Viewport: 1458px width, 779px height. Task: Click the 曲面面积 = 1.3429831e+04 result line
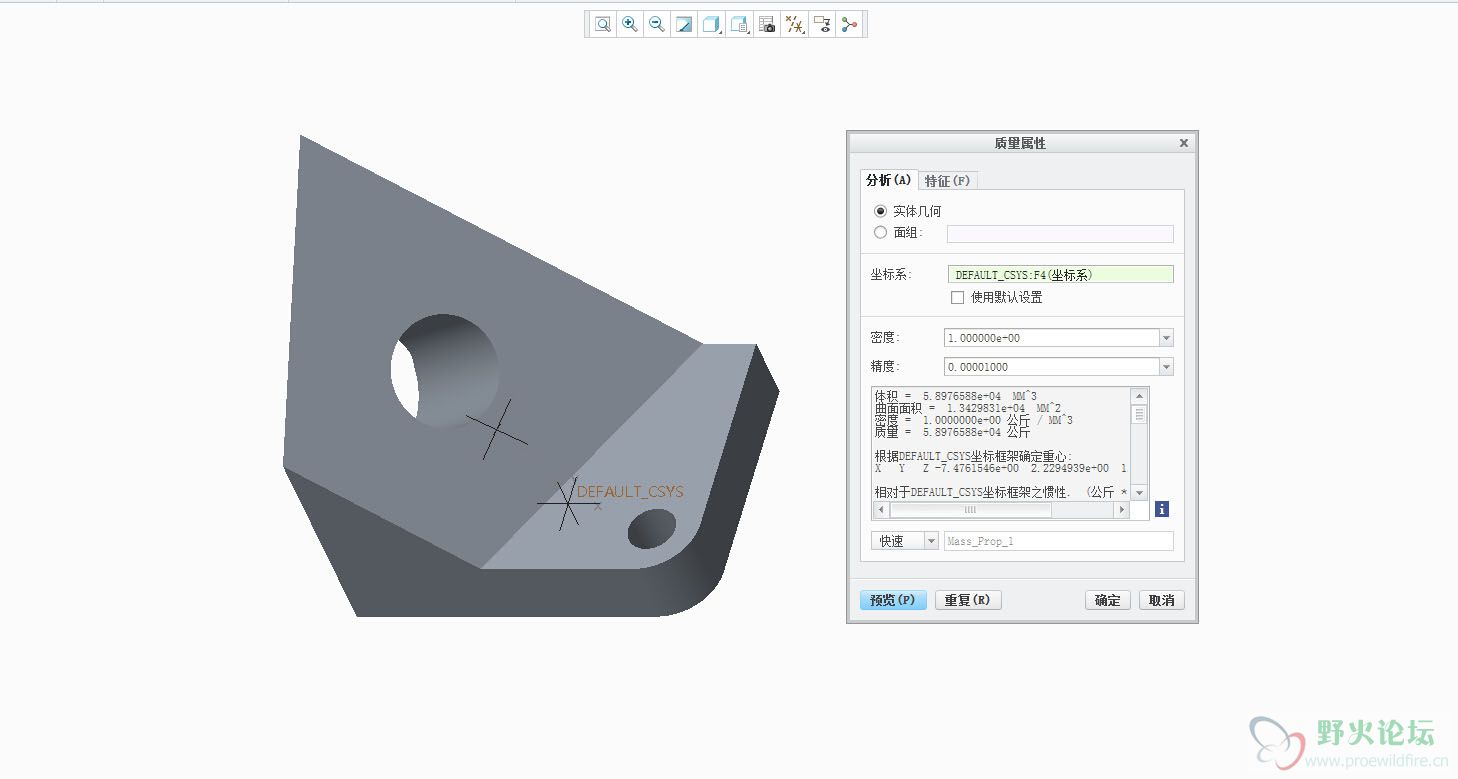point(968,408)
